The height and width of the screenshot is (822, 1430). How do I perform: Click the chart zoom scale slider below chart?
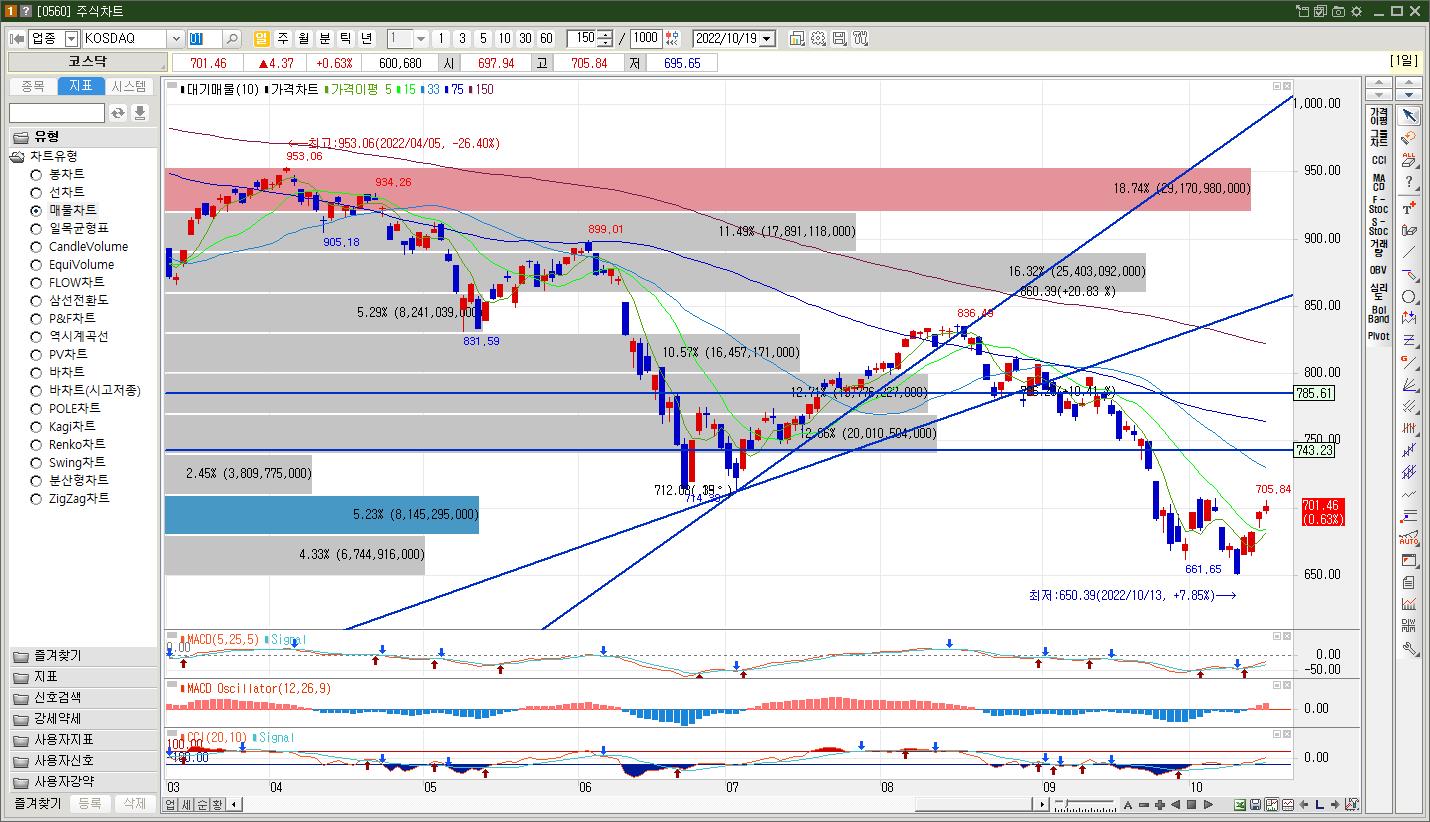tap(1086, 805)
